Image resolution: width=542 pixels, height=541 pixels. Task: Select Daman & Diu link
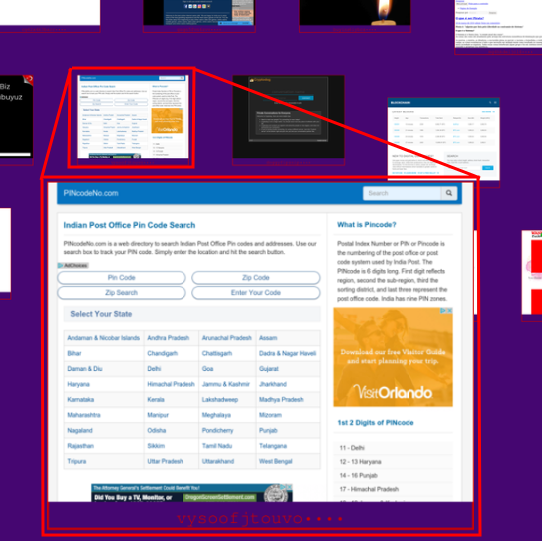[85, 369]
